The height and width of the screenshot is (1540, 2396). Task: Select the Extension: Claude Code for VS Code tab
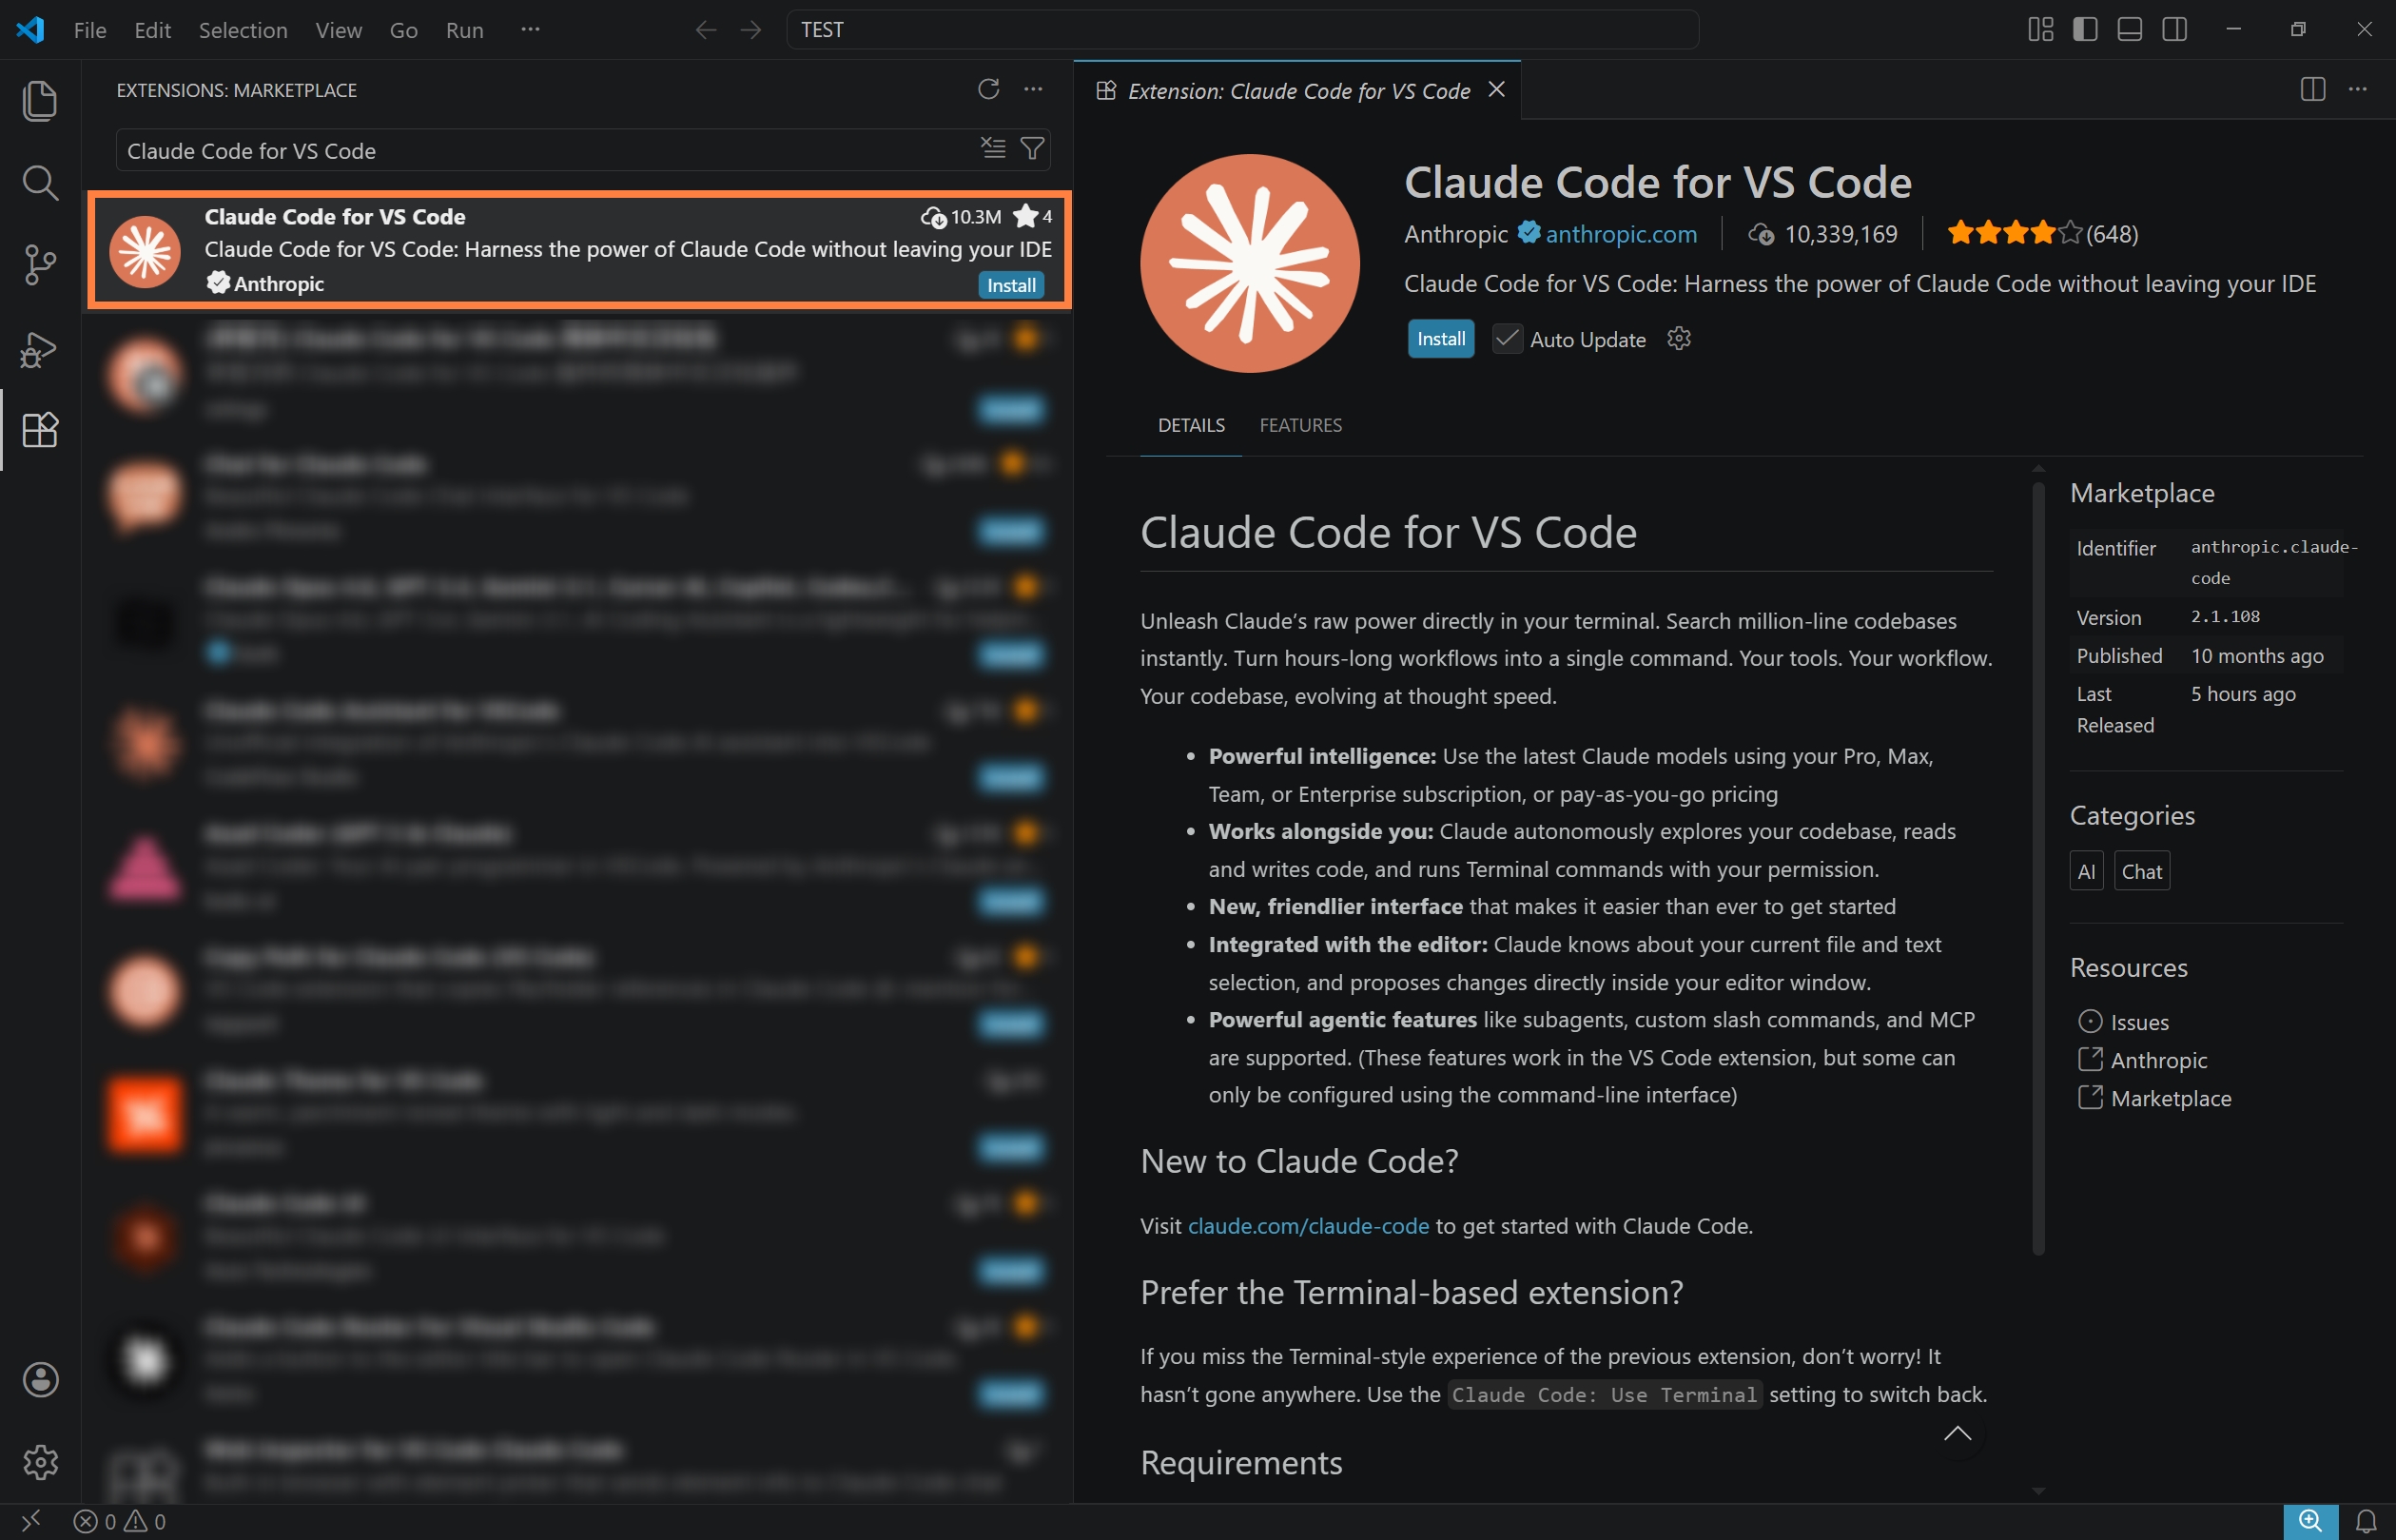[x=1298, y=91]
